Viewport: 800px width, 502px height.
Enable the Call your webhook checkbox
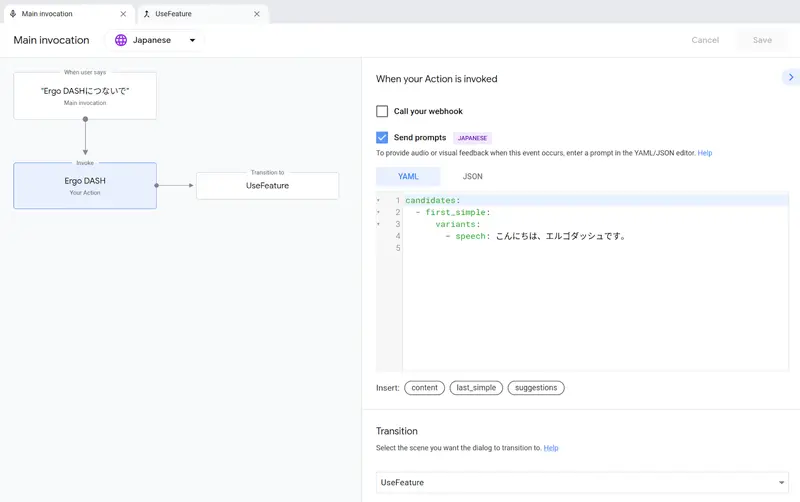382,111
